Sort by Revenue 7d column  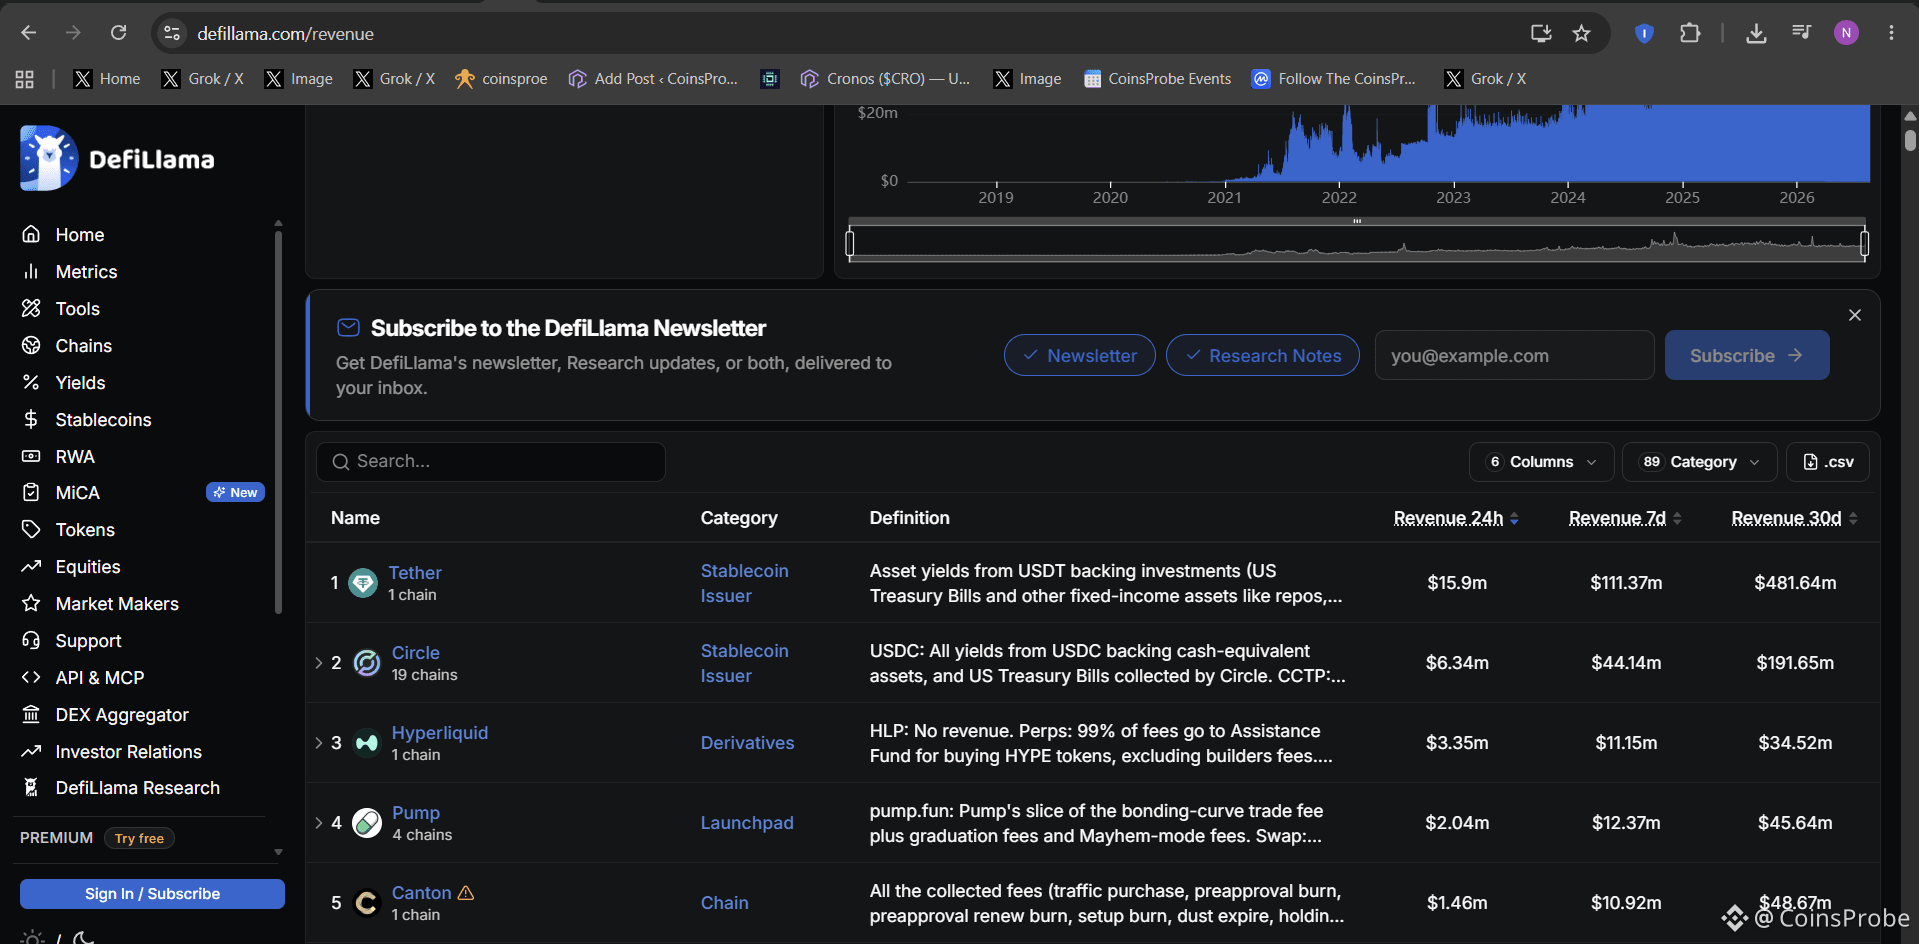tap(1625, 518)
